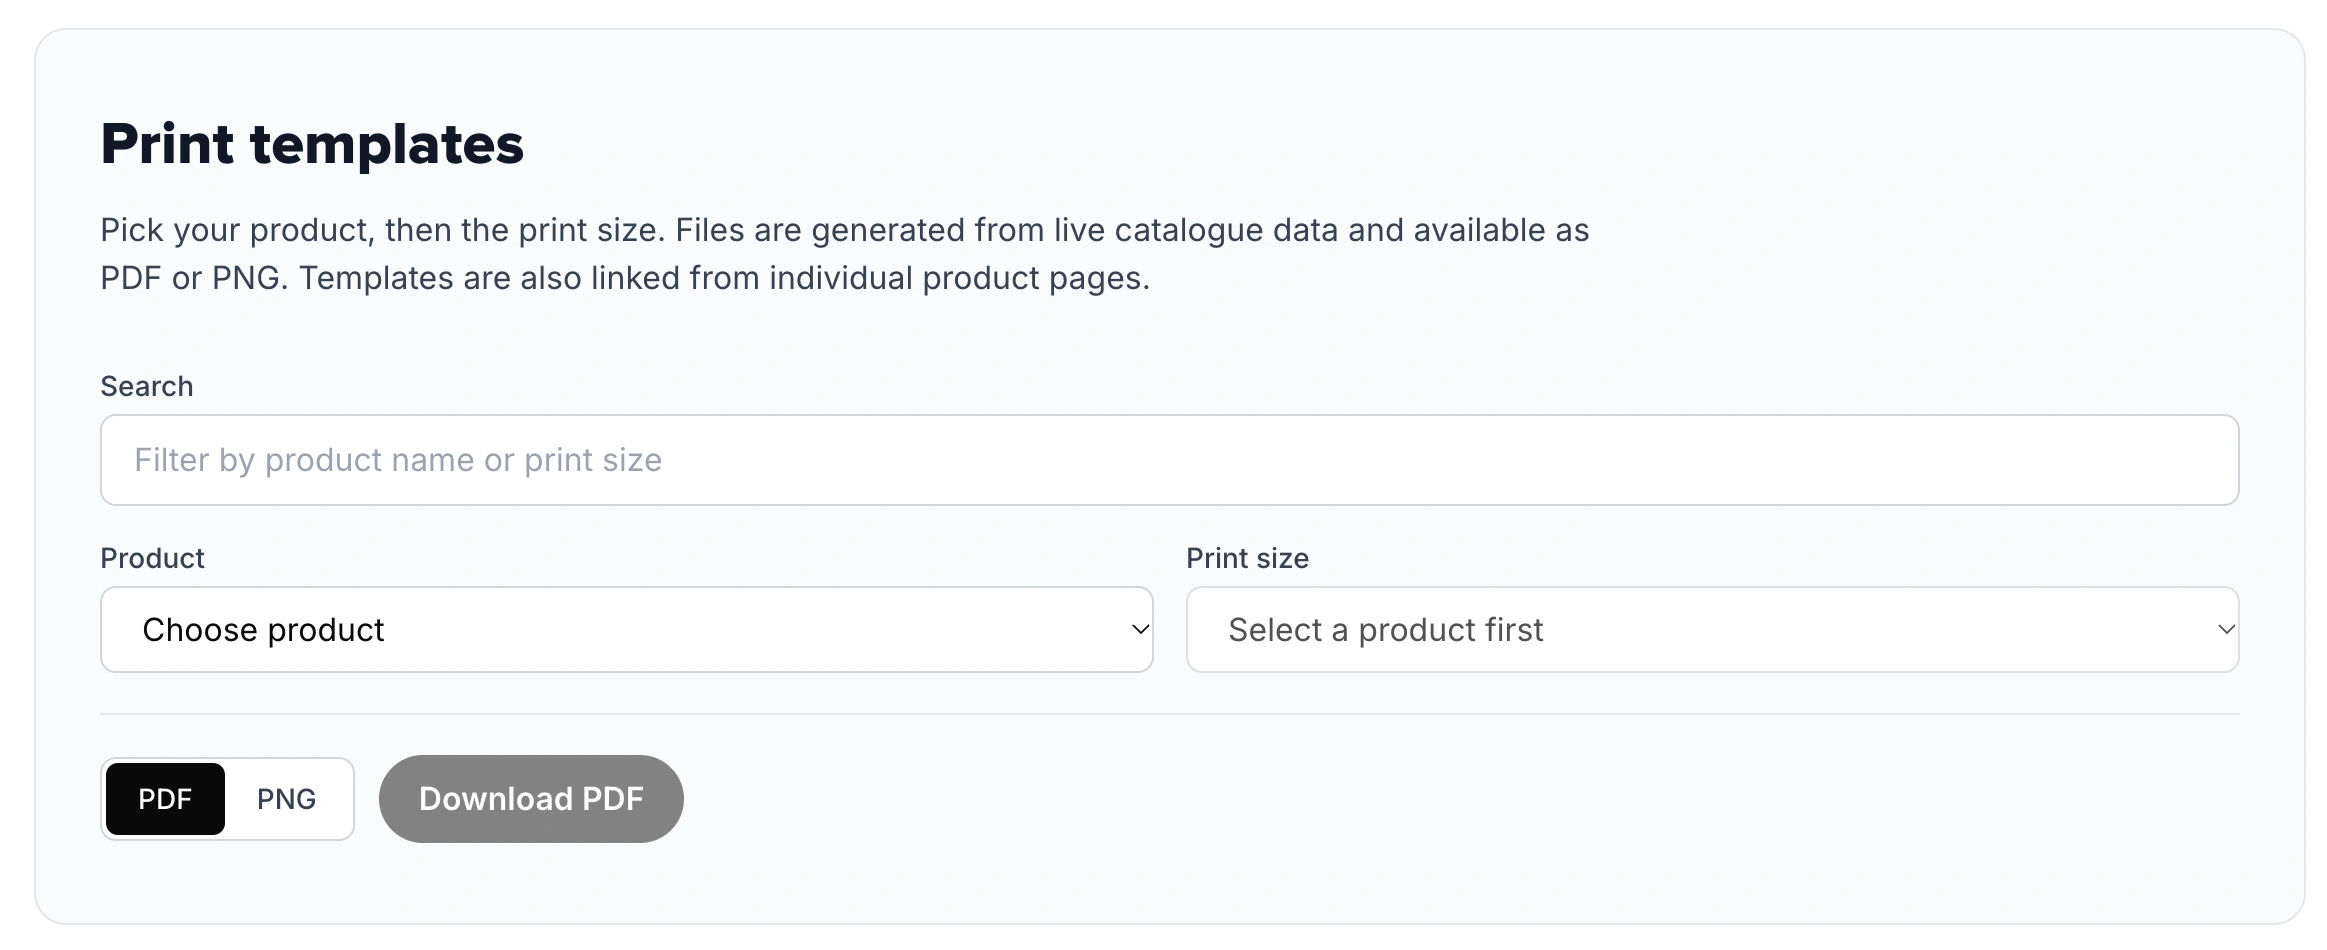Screen dimensions: 2327x950
Task: Click "Select a product first" placeholder
Action: (x=1385, y=630)
